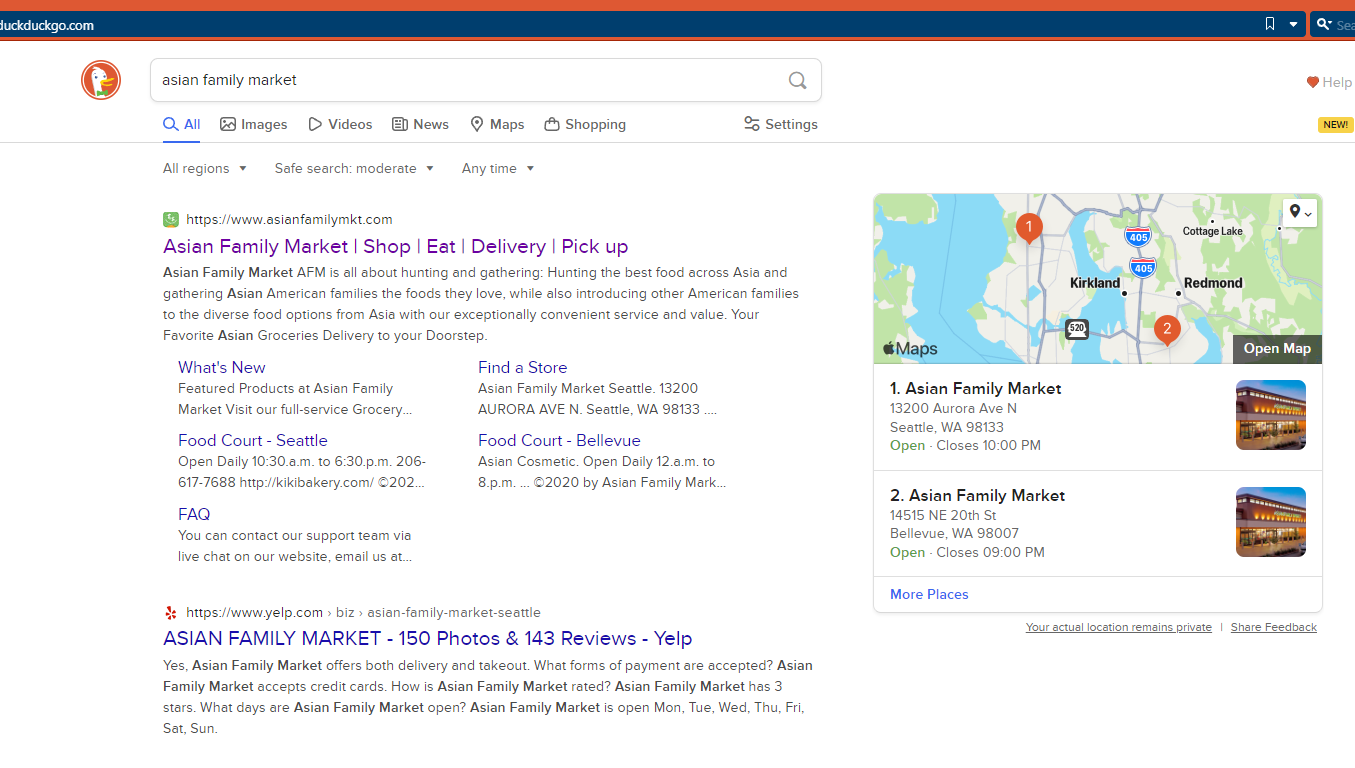This screenshot has height=768, width=1355.
Task: Select the Bellevue Asian Family Market listing title
Action: click(x=978, y=495)
